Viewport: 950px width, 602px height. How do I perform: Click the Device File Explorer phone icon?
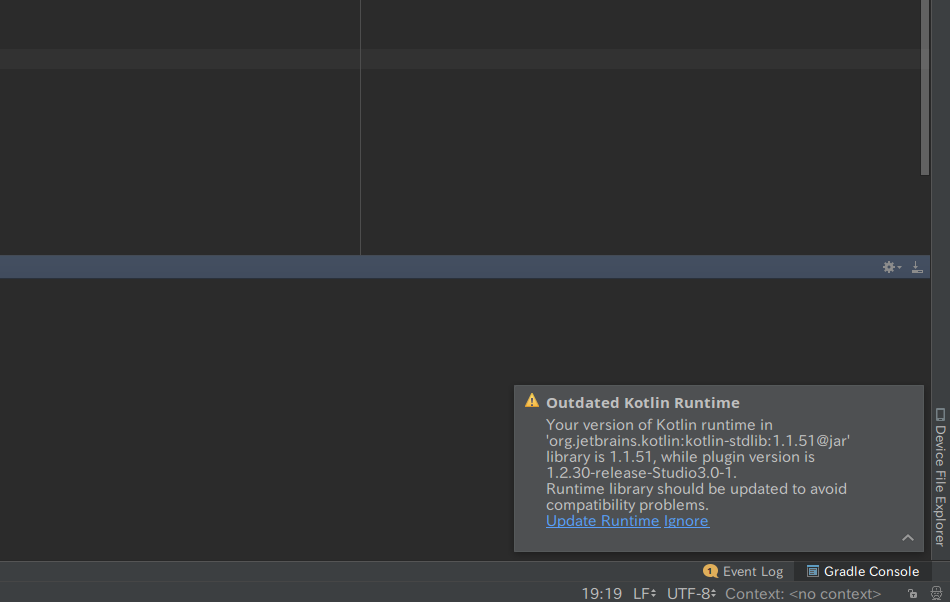point(940,415)
